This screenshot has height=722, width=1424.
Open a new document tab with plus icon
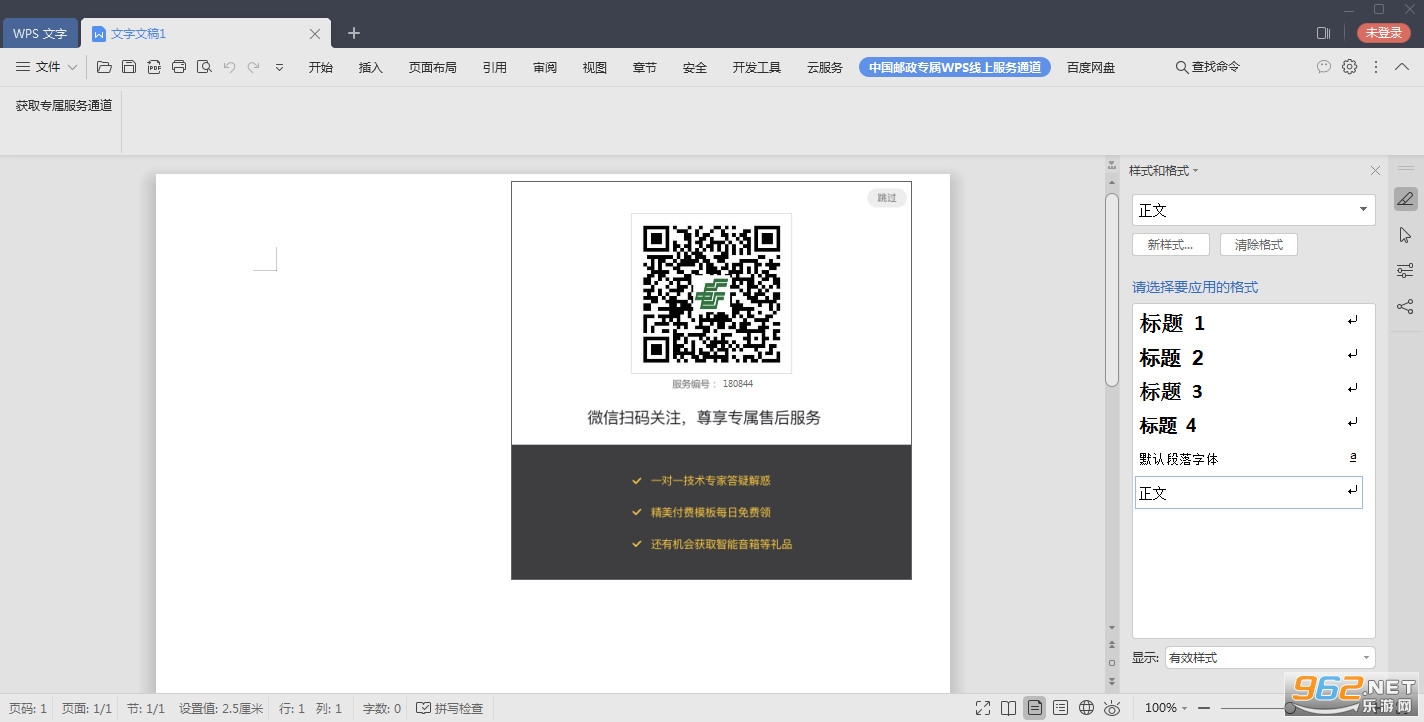(353, 33)
